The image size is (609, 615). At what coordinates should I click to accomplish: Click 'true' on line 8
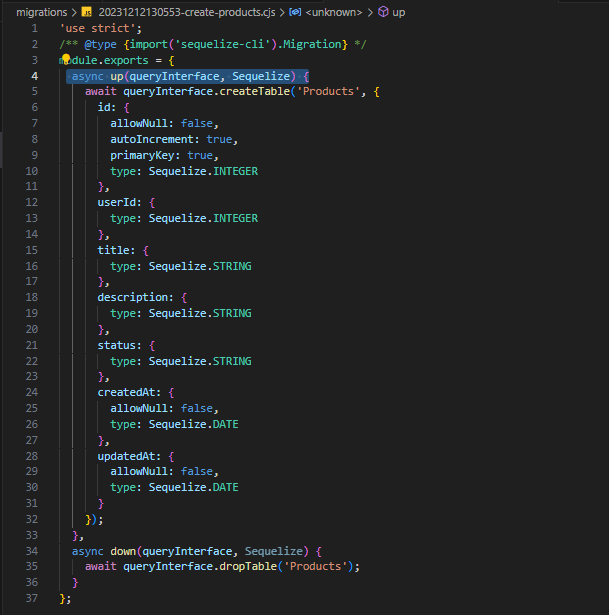(x=219, y=139)
